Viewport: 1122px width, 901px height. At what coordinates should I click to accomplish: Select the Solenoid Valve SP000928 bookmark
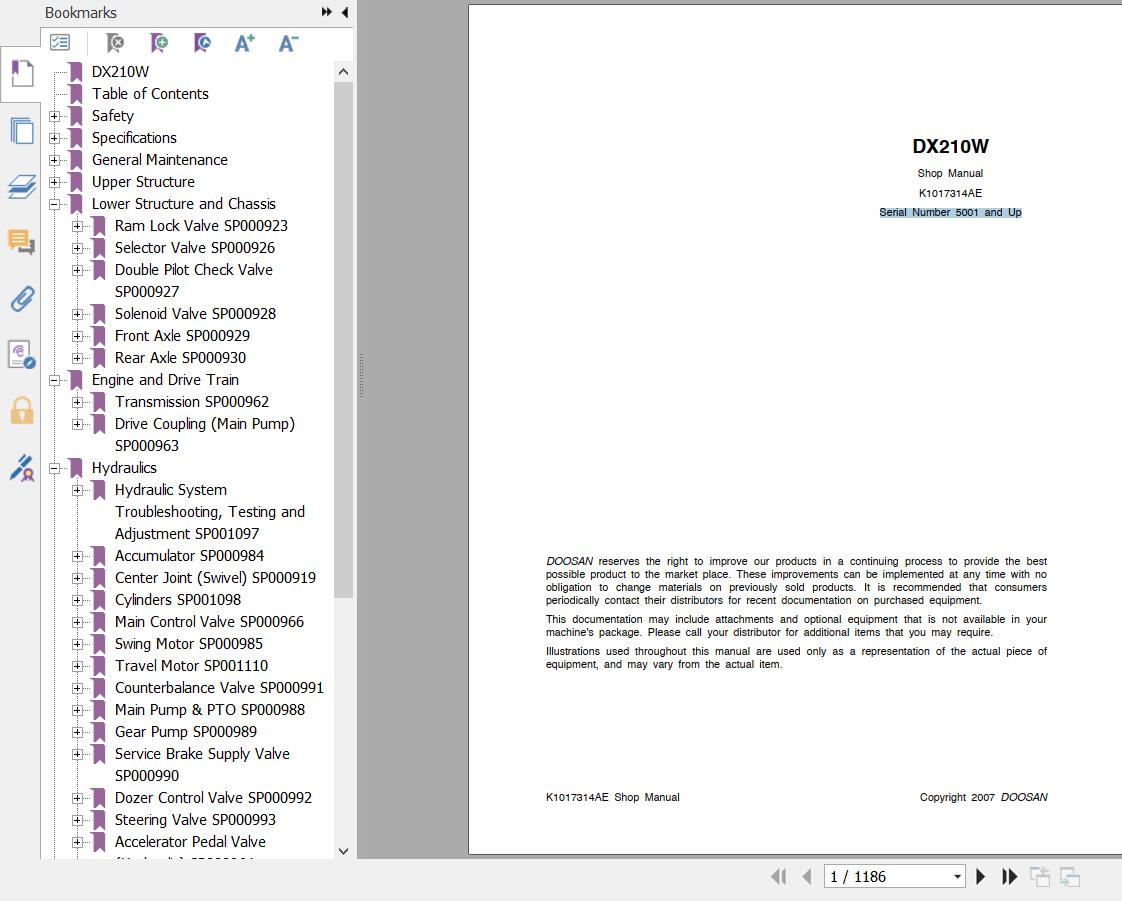tap(195, 313)
